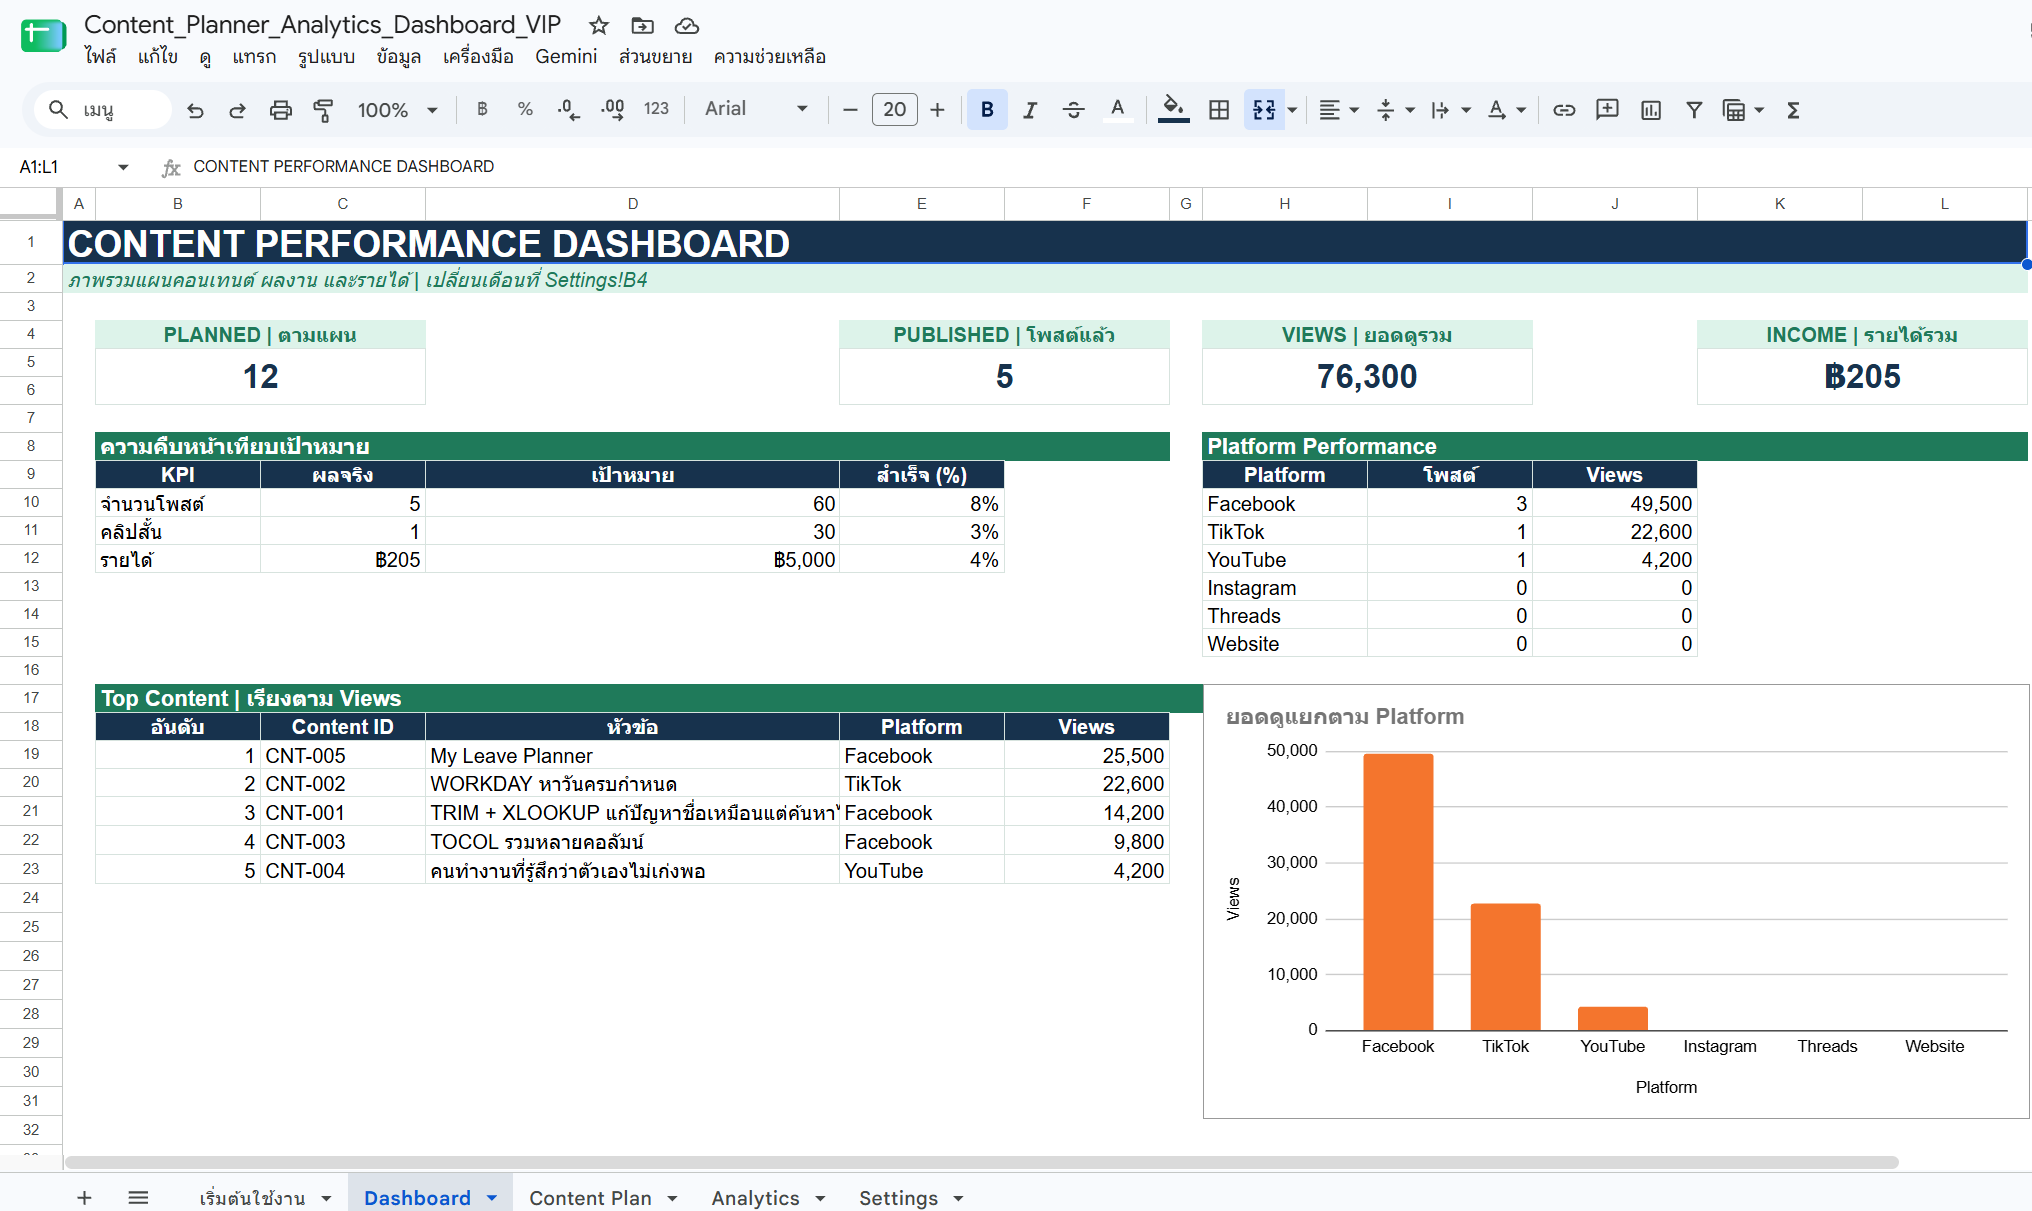Click the create filter icon
The height and width of the screenshot is (1211, 2032).
[1694, 110]
